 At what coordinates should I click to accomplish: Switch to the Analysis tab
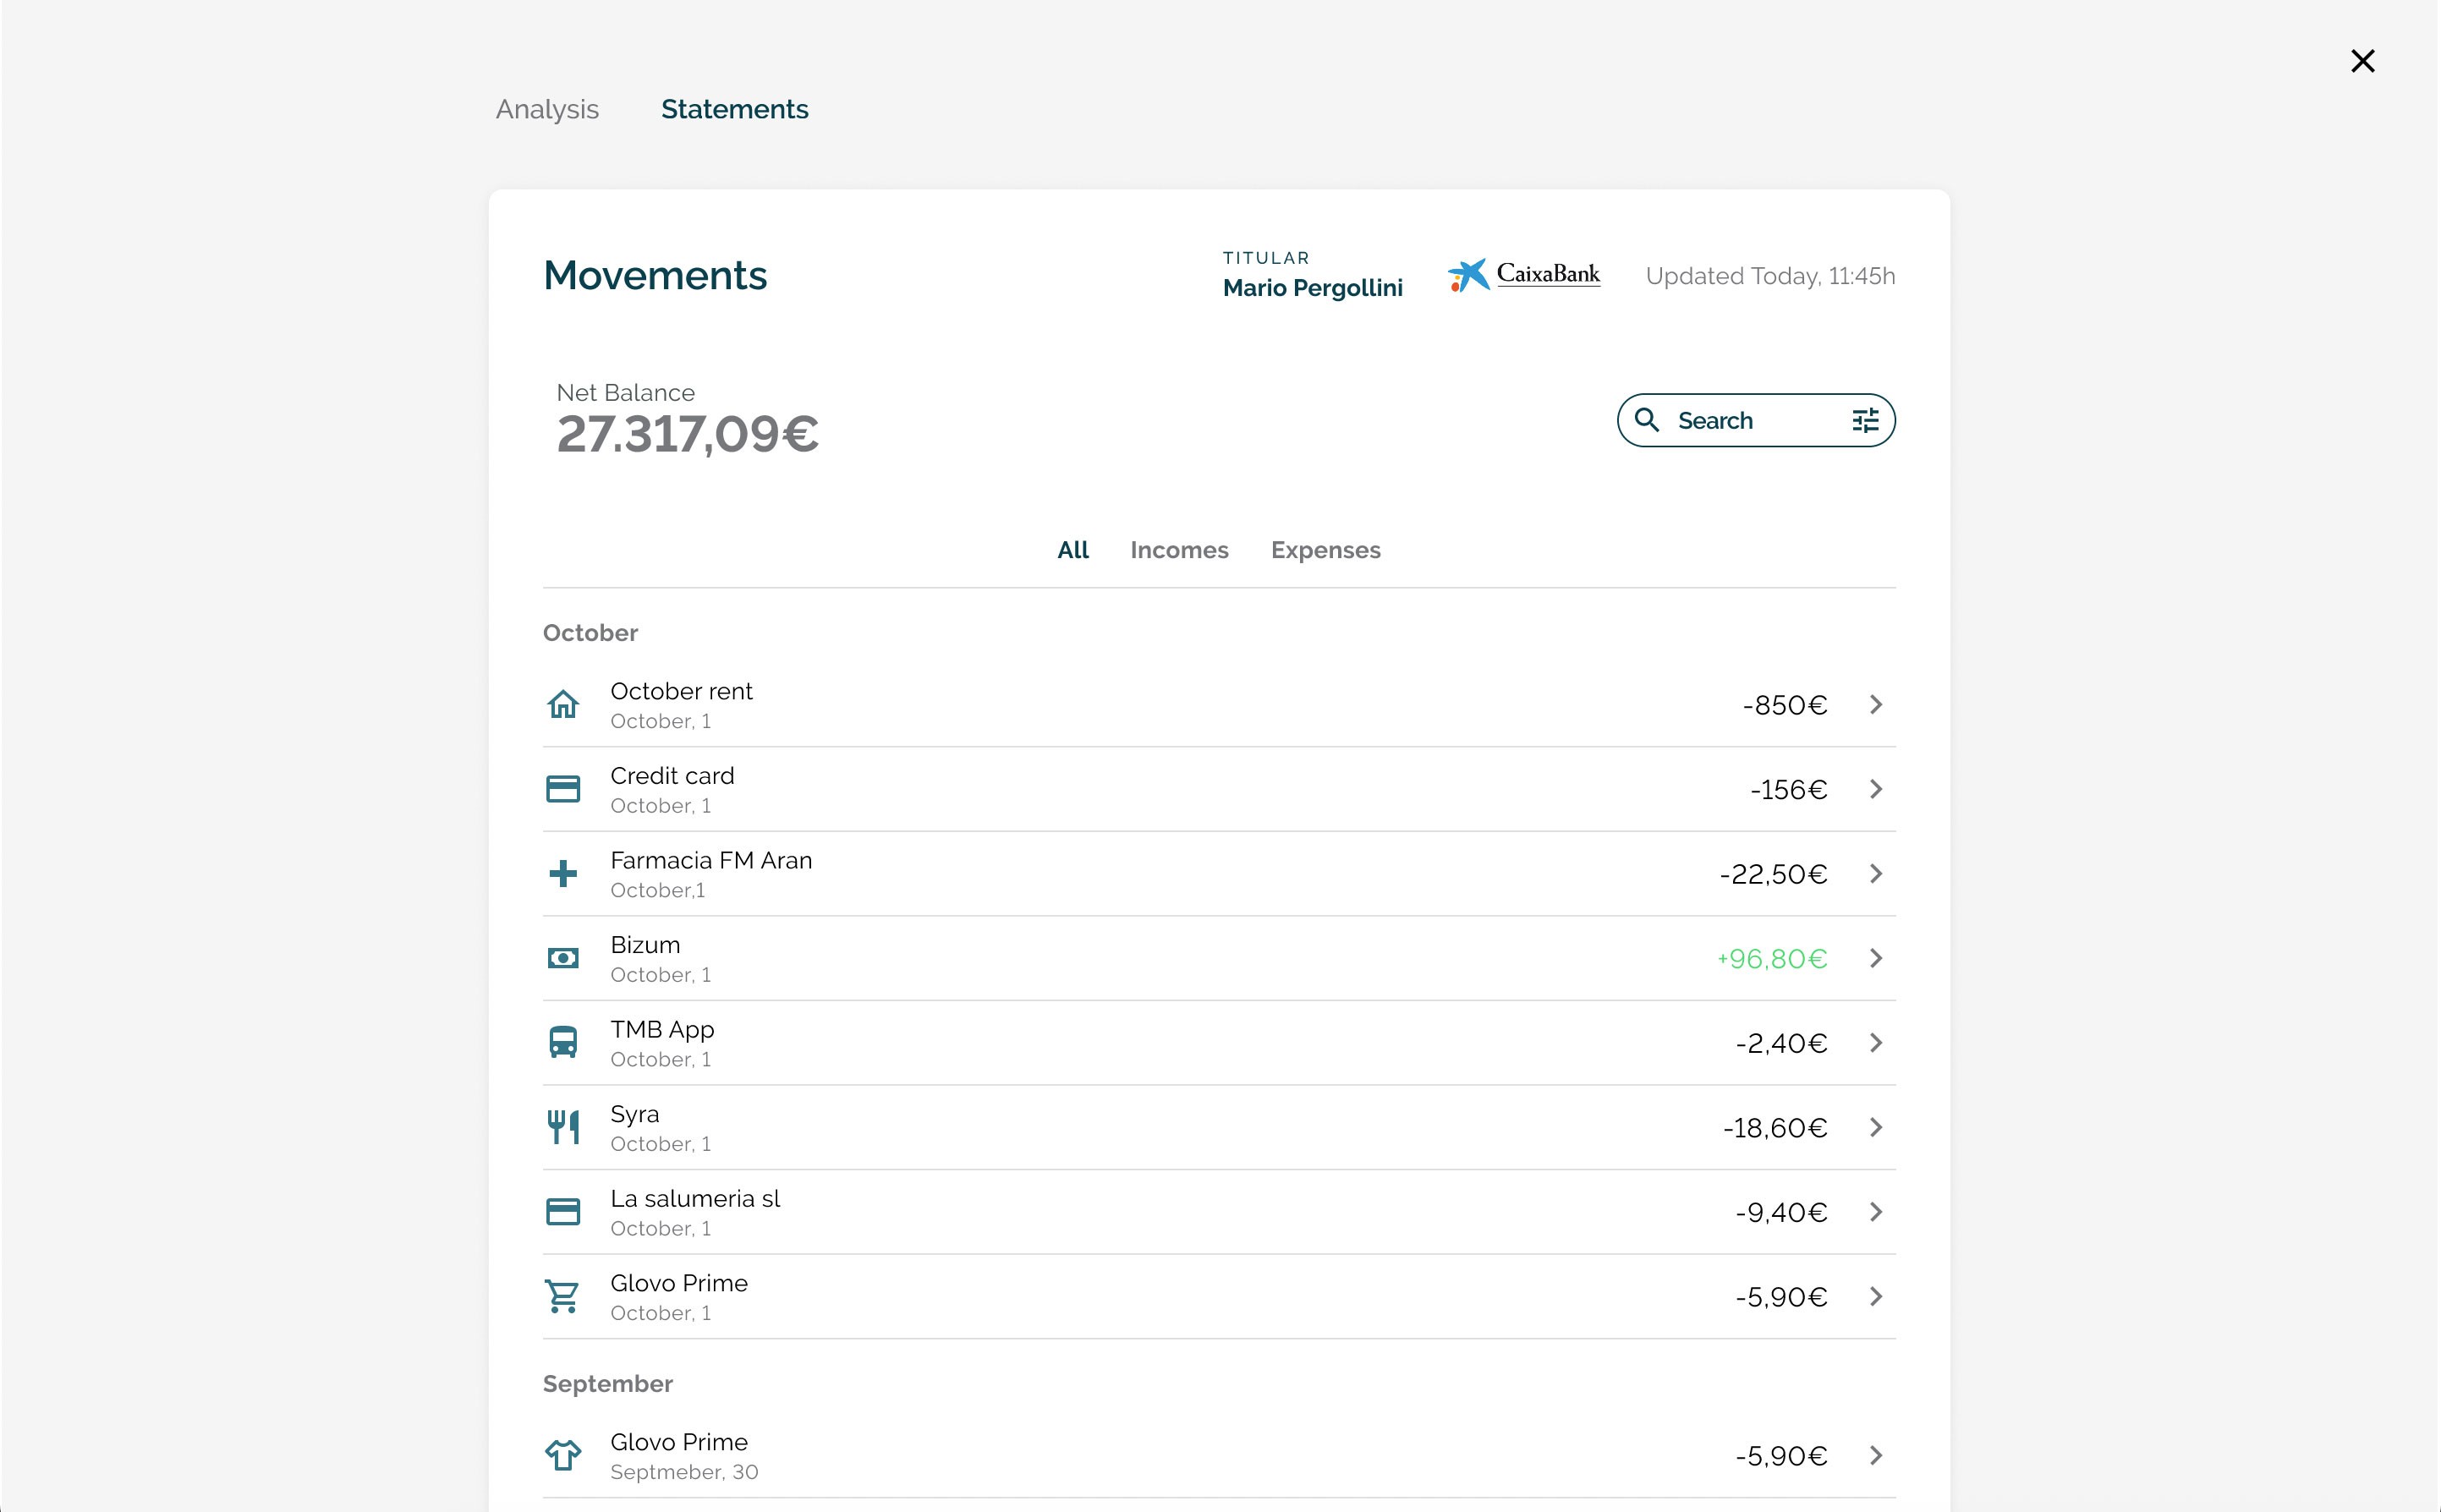(547, 109)
